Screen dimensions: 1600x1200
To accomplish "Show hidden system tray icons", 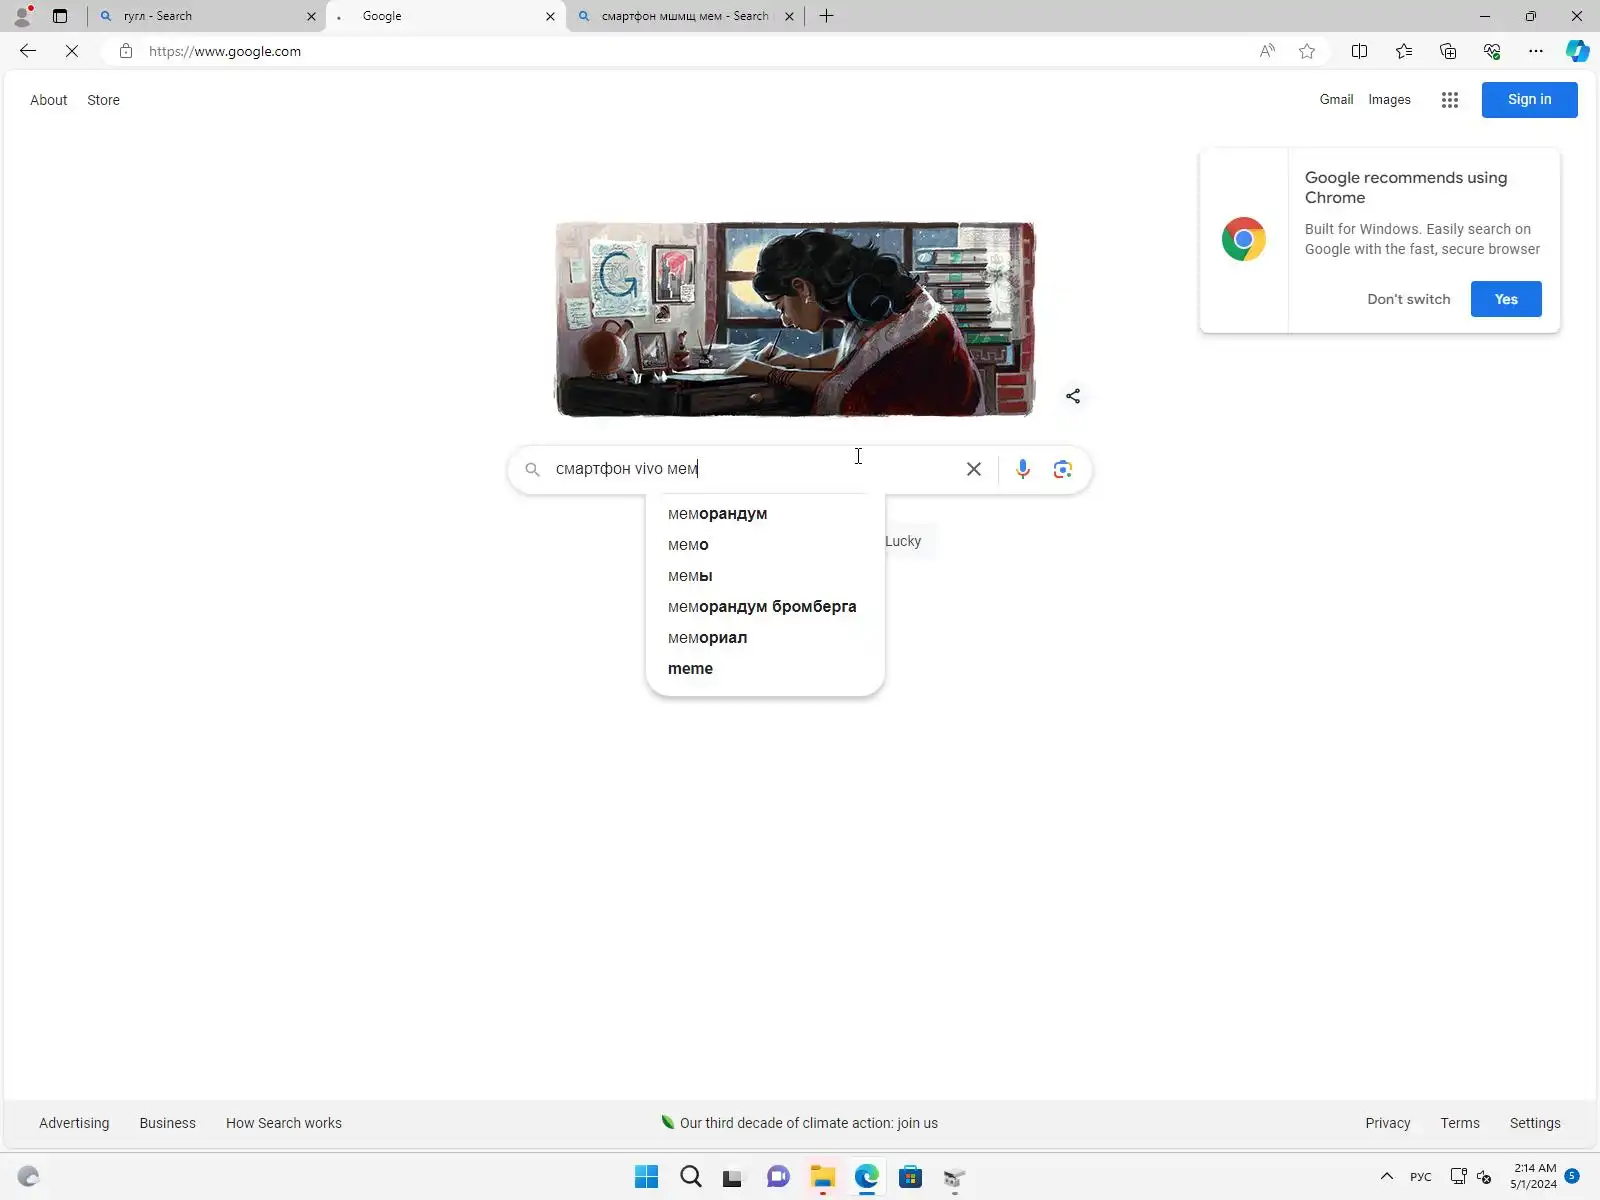I will (1387, 1176).
